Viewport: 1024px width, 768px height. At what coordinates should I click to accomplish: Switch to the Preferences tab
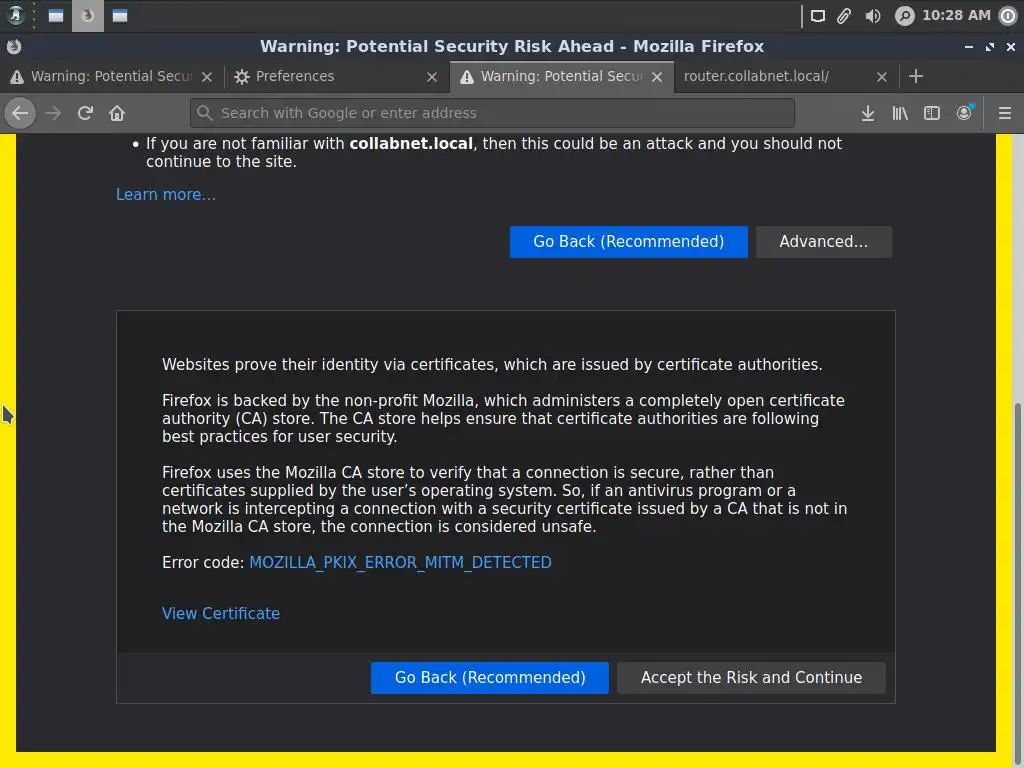pos(336,76)
